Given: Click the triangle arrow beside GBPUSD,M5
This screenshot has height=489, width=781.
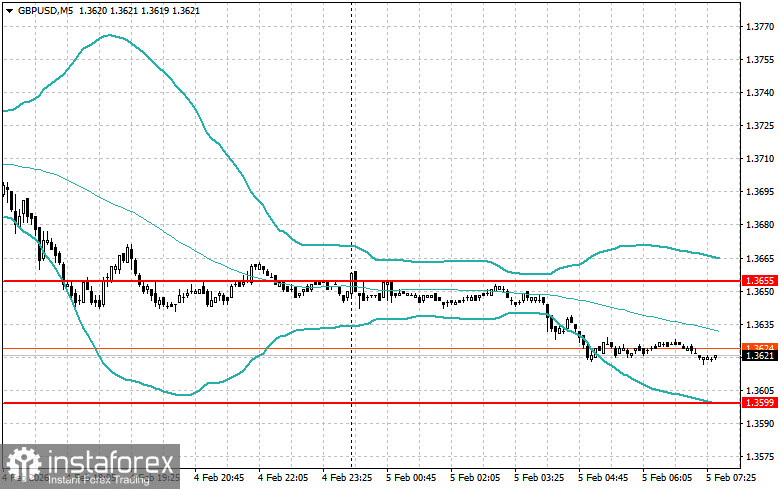Looking at the screenshot, I should tap(9, 10).
